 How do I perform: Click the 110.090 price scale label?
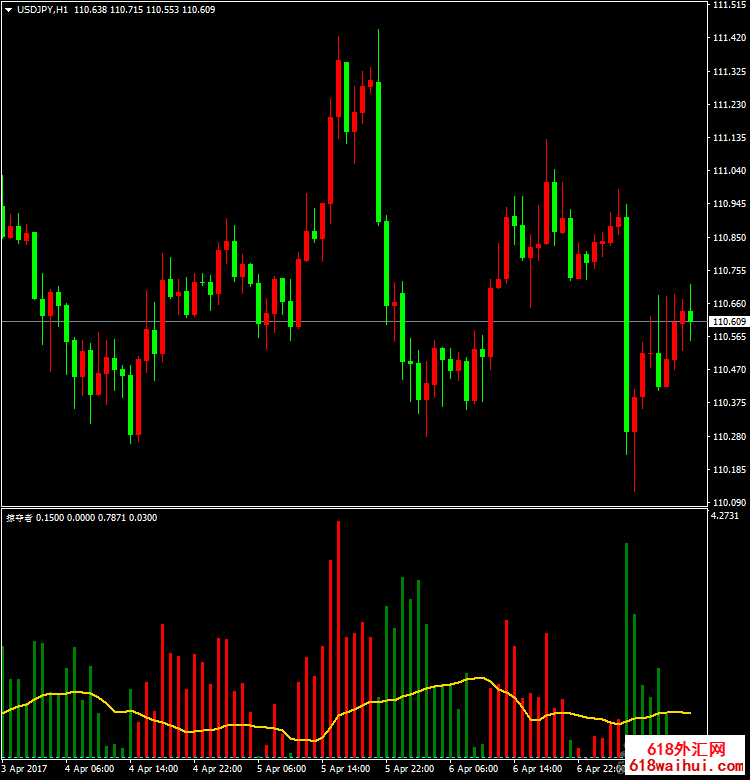[x=727, y=502]
